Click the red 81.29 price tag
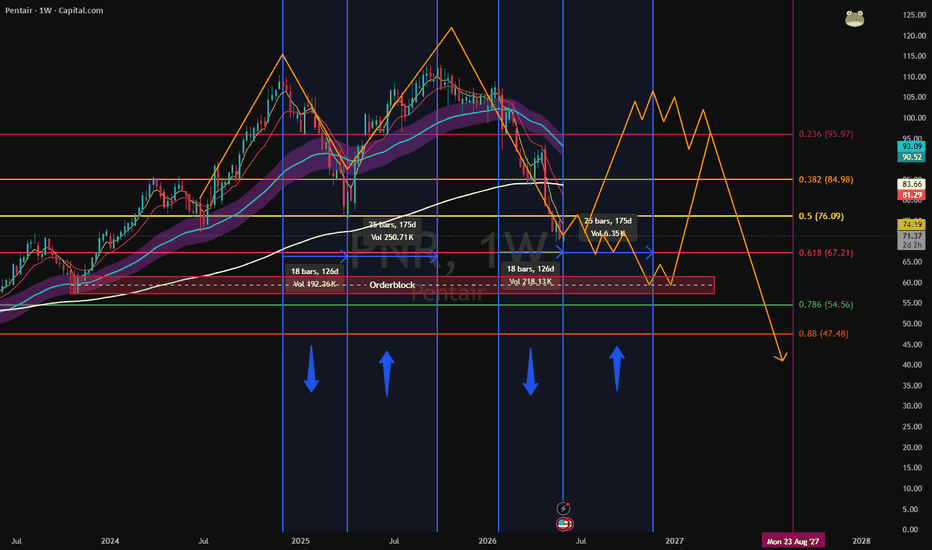 [911, 195]
